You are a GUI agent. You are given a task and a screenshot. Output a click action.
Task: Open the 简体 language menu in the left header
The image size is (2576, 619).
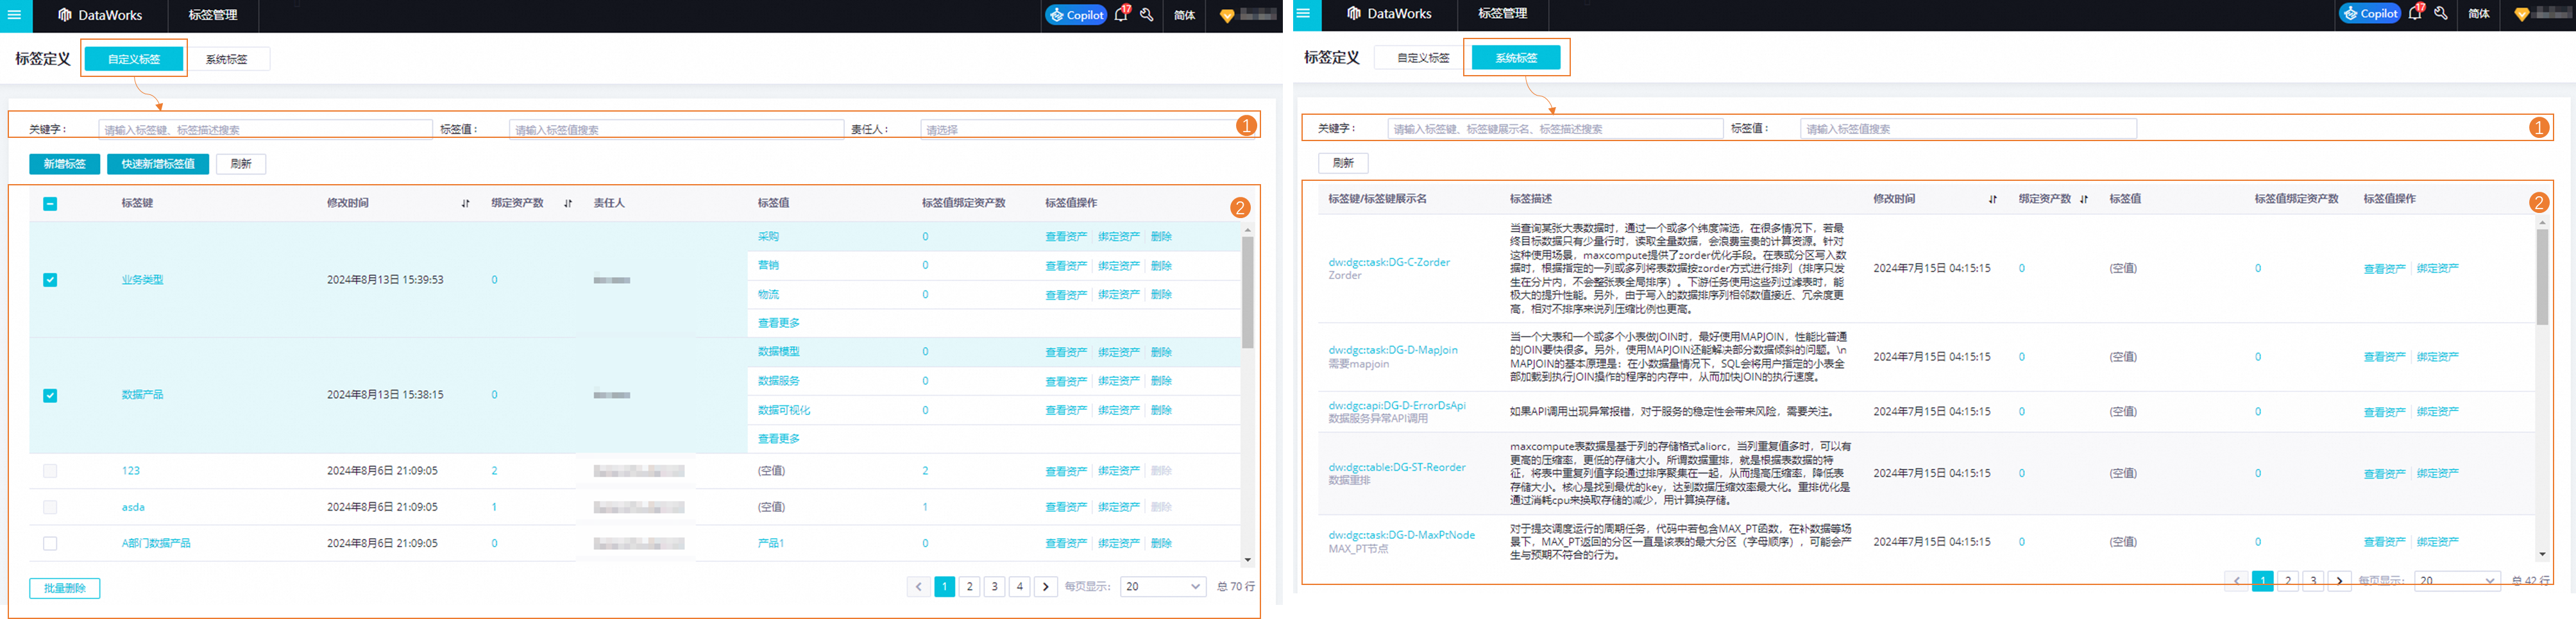[x=1184, y=15]
